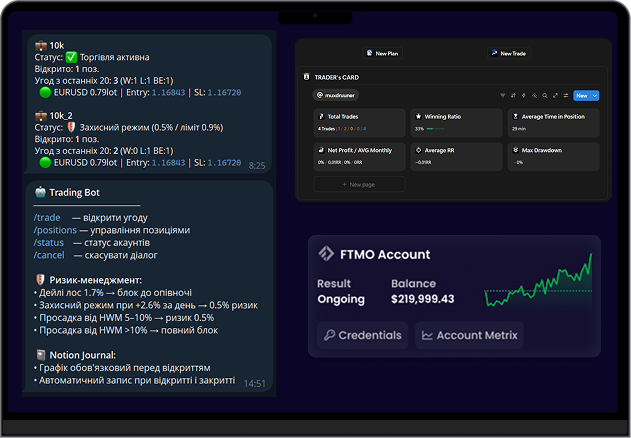Click the /positions command link
The width and height of the screenshot is (631, 438).
55,230
